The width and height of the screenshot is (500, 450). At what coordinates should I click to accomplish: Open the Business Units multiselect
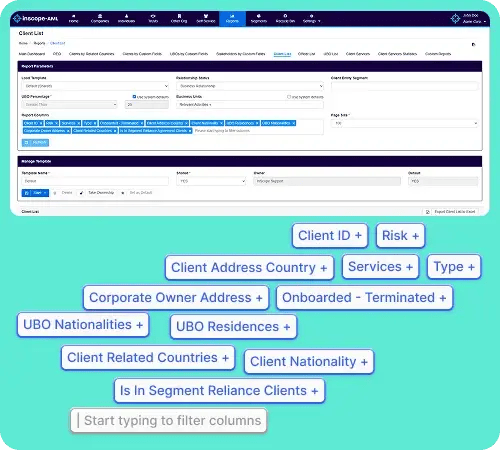(250, 105)
